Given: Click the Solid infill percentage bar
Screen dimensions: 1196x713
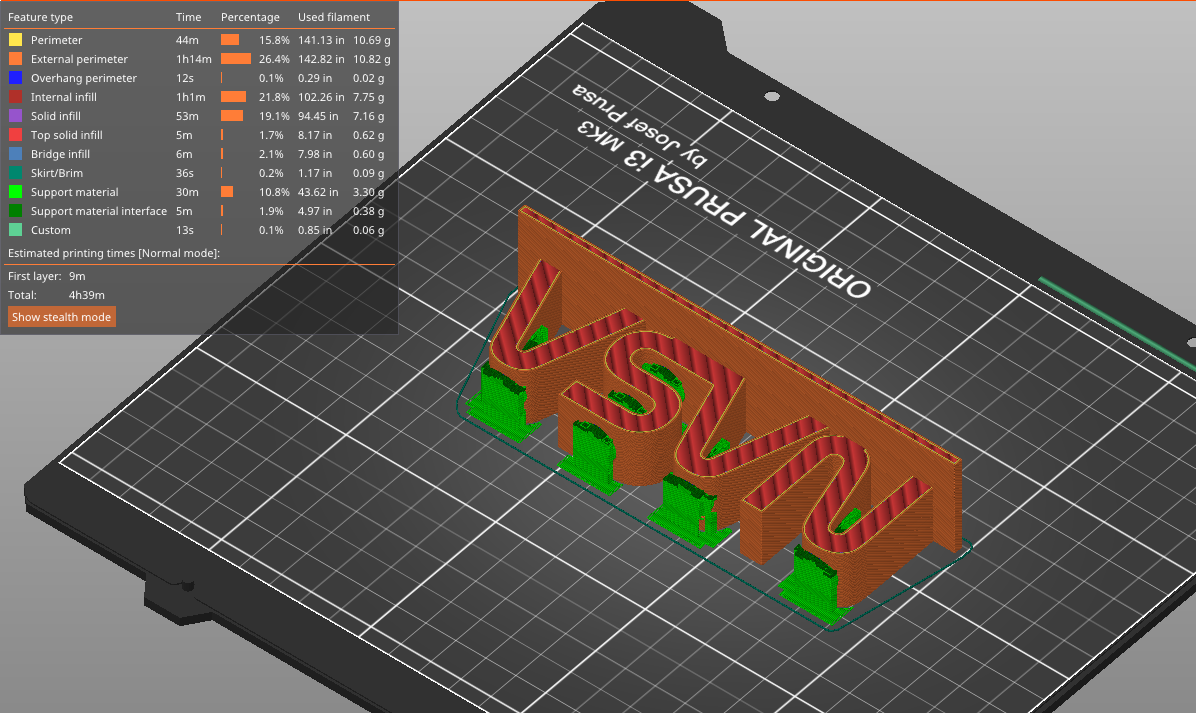Looking at the screenshot, I should click(232, 116).
